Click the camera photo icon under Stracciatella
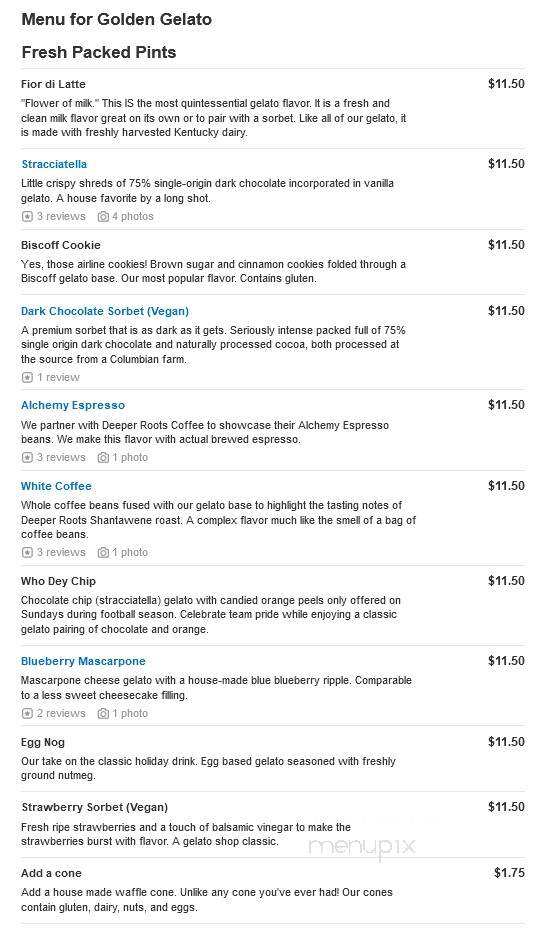This screenshot has width=541, height=929. (103, 217)
